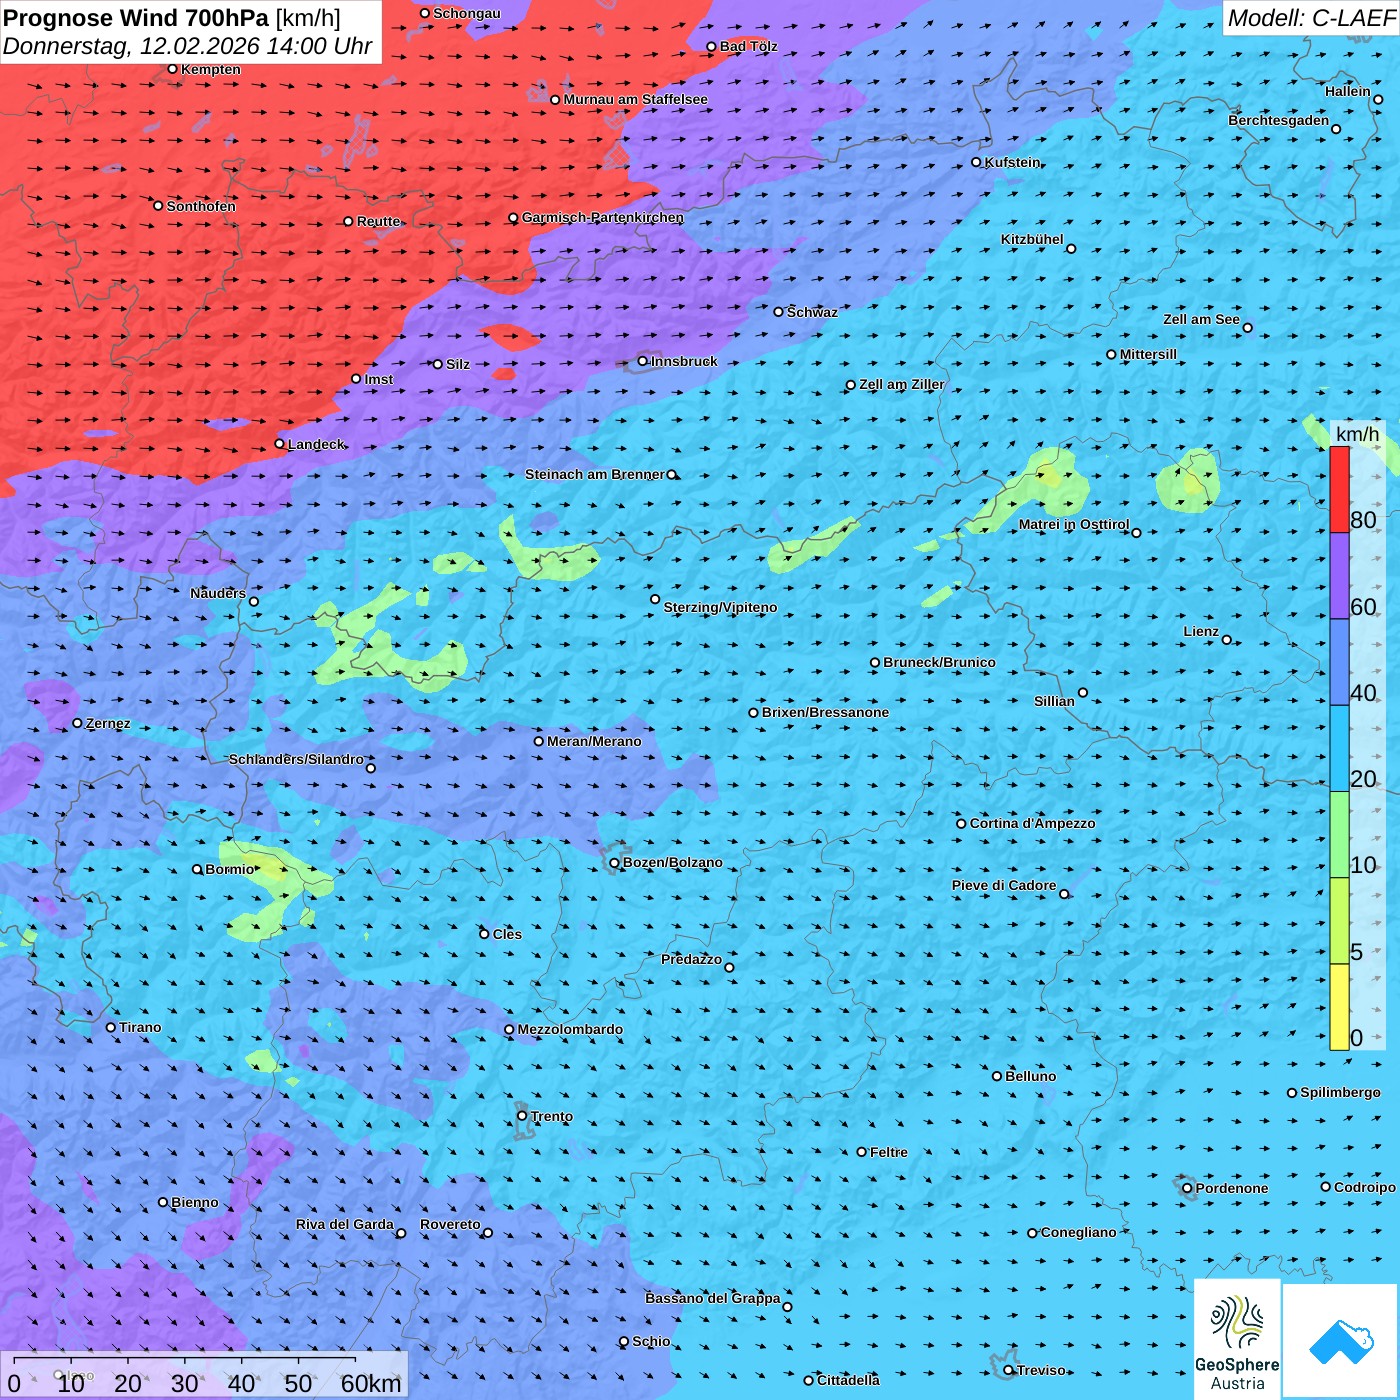Image resolution: width=1400 pixels, height=1400 pixels.
Task: Click the 'Mezzolombardo' label
Action: pyautogui.click(x=570, y=1029)
